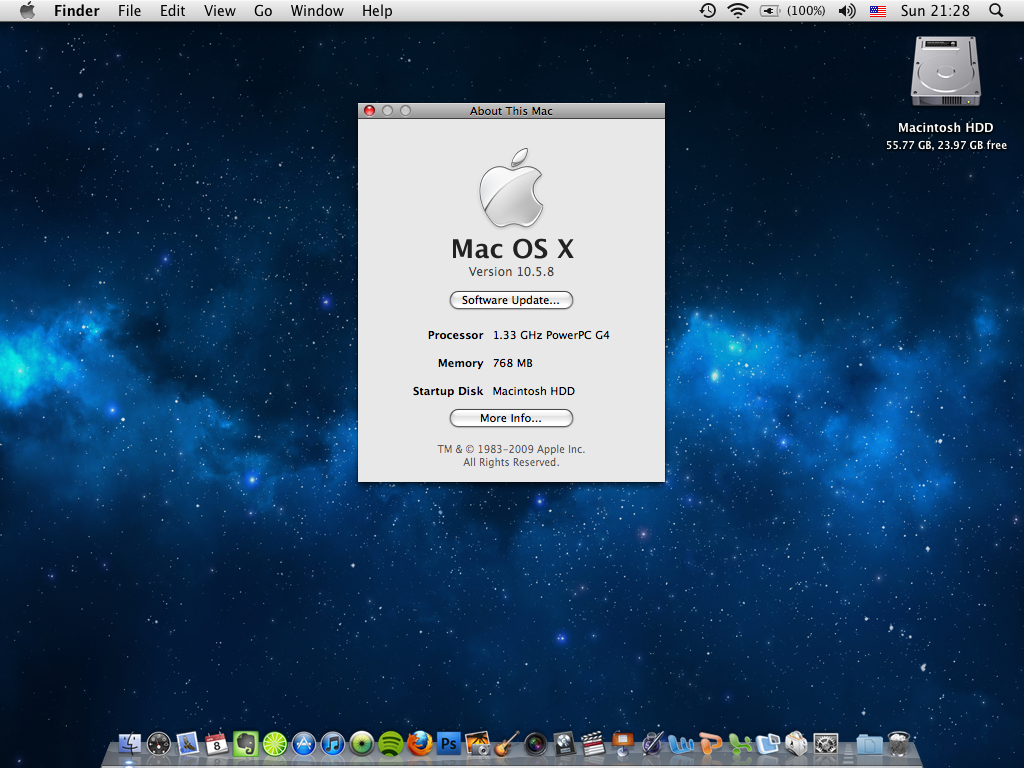Open the US flag input menu
Image resolution: width=1024 pixels, height=768 pixels.
click(878, 10)
